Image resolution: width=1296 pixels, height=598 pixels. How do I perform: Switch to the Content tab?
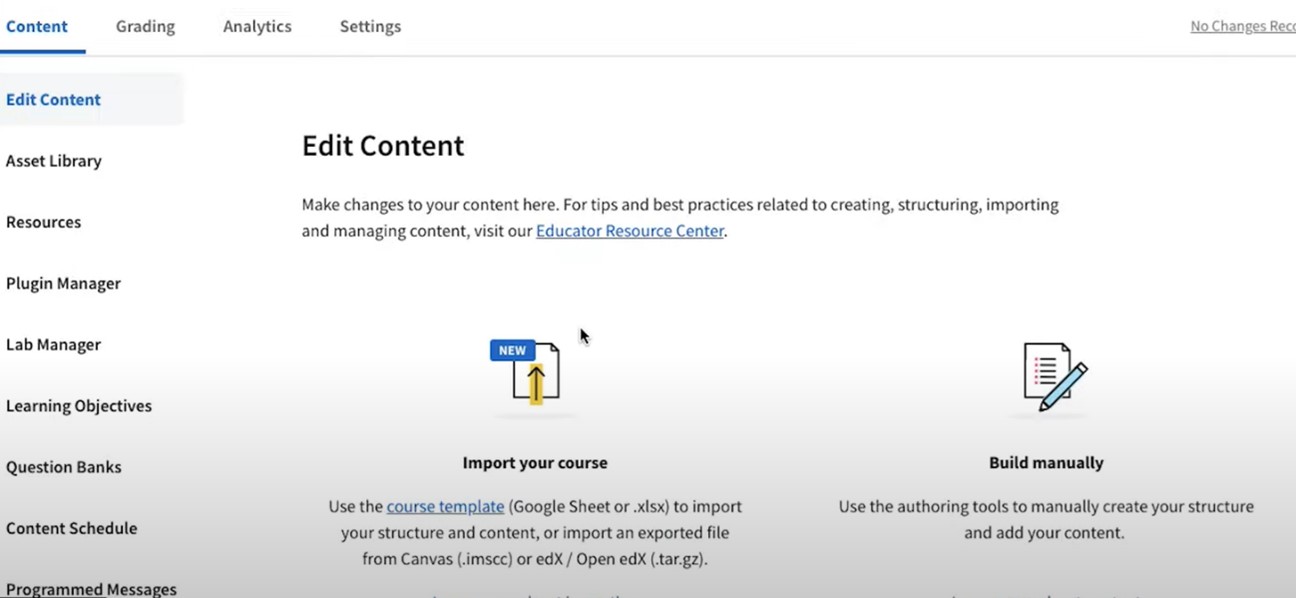pos(37,27)
